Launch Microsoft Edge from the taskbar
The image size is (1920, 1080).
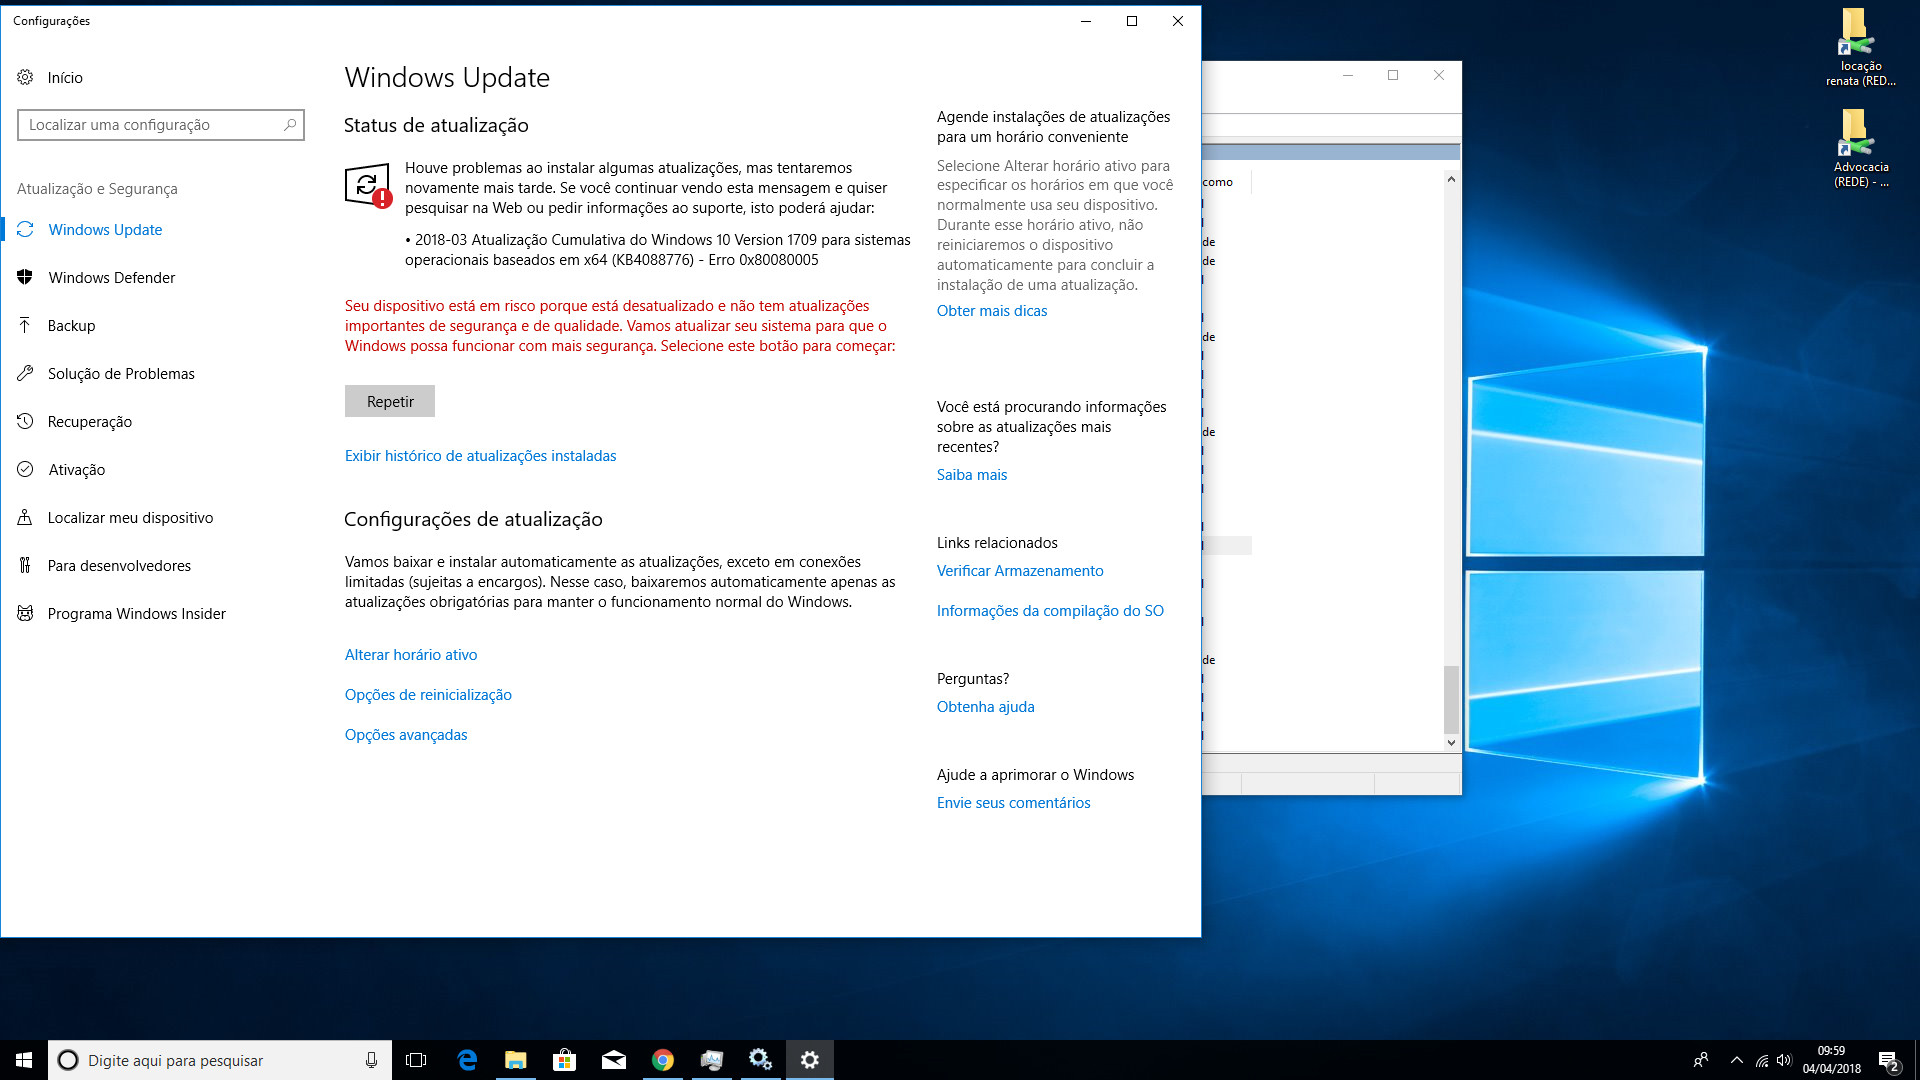coord(467,1060)
